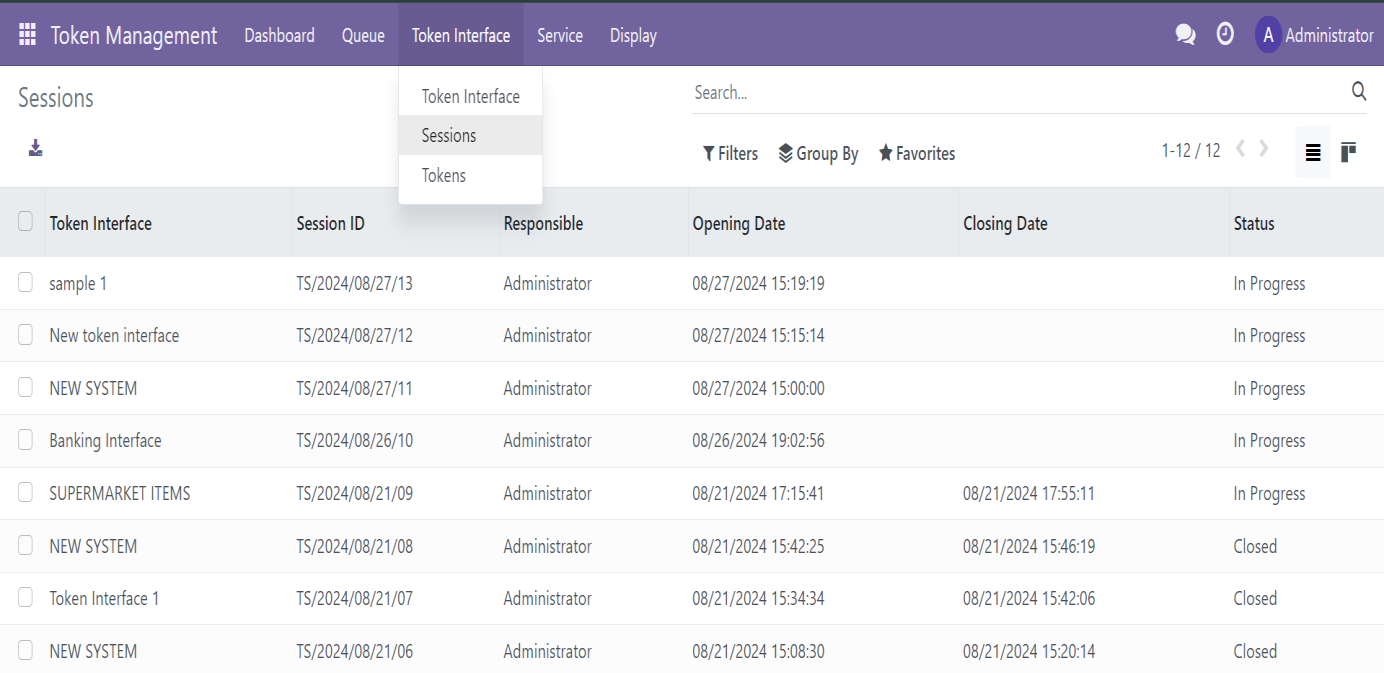Image resolution: width=1384 pixels, height=673 pixels.
Task: Click the search magnifier icon
Action: pos(1359,92)
